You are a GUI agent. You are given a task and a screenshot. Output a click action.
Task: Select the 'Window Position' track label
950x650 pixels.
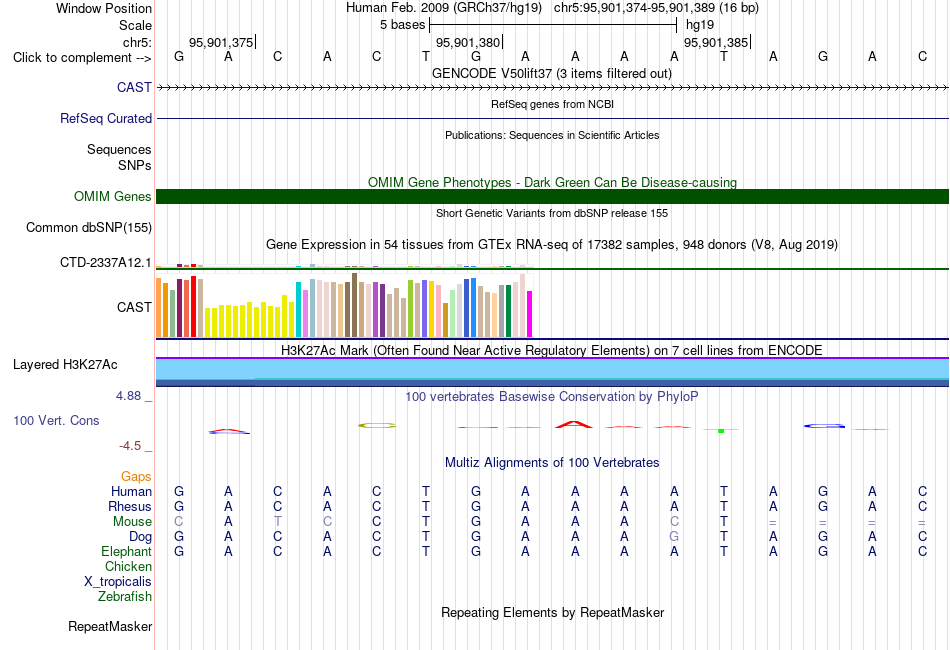click(104, 8)
